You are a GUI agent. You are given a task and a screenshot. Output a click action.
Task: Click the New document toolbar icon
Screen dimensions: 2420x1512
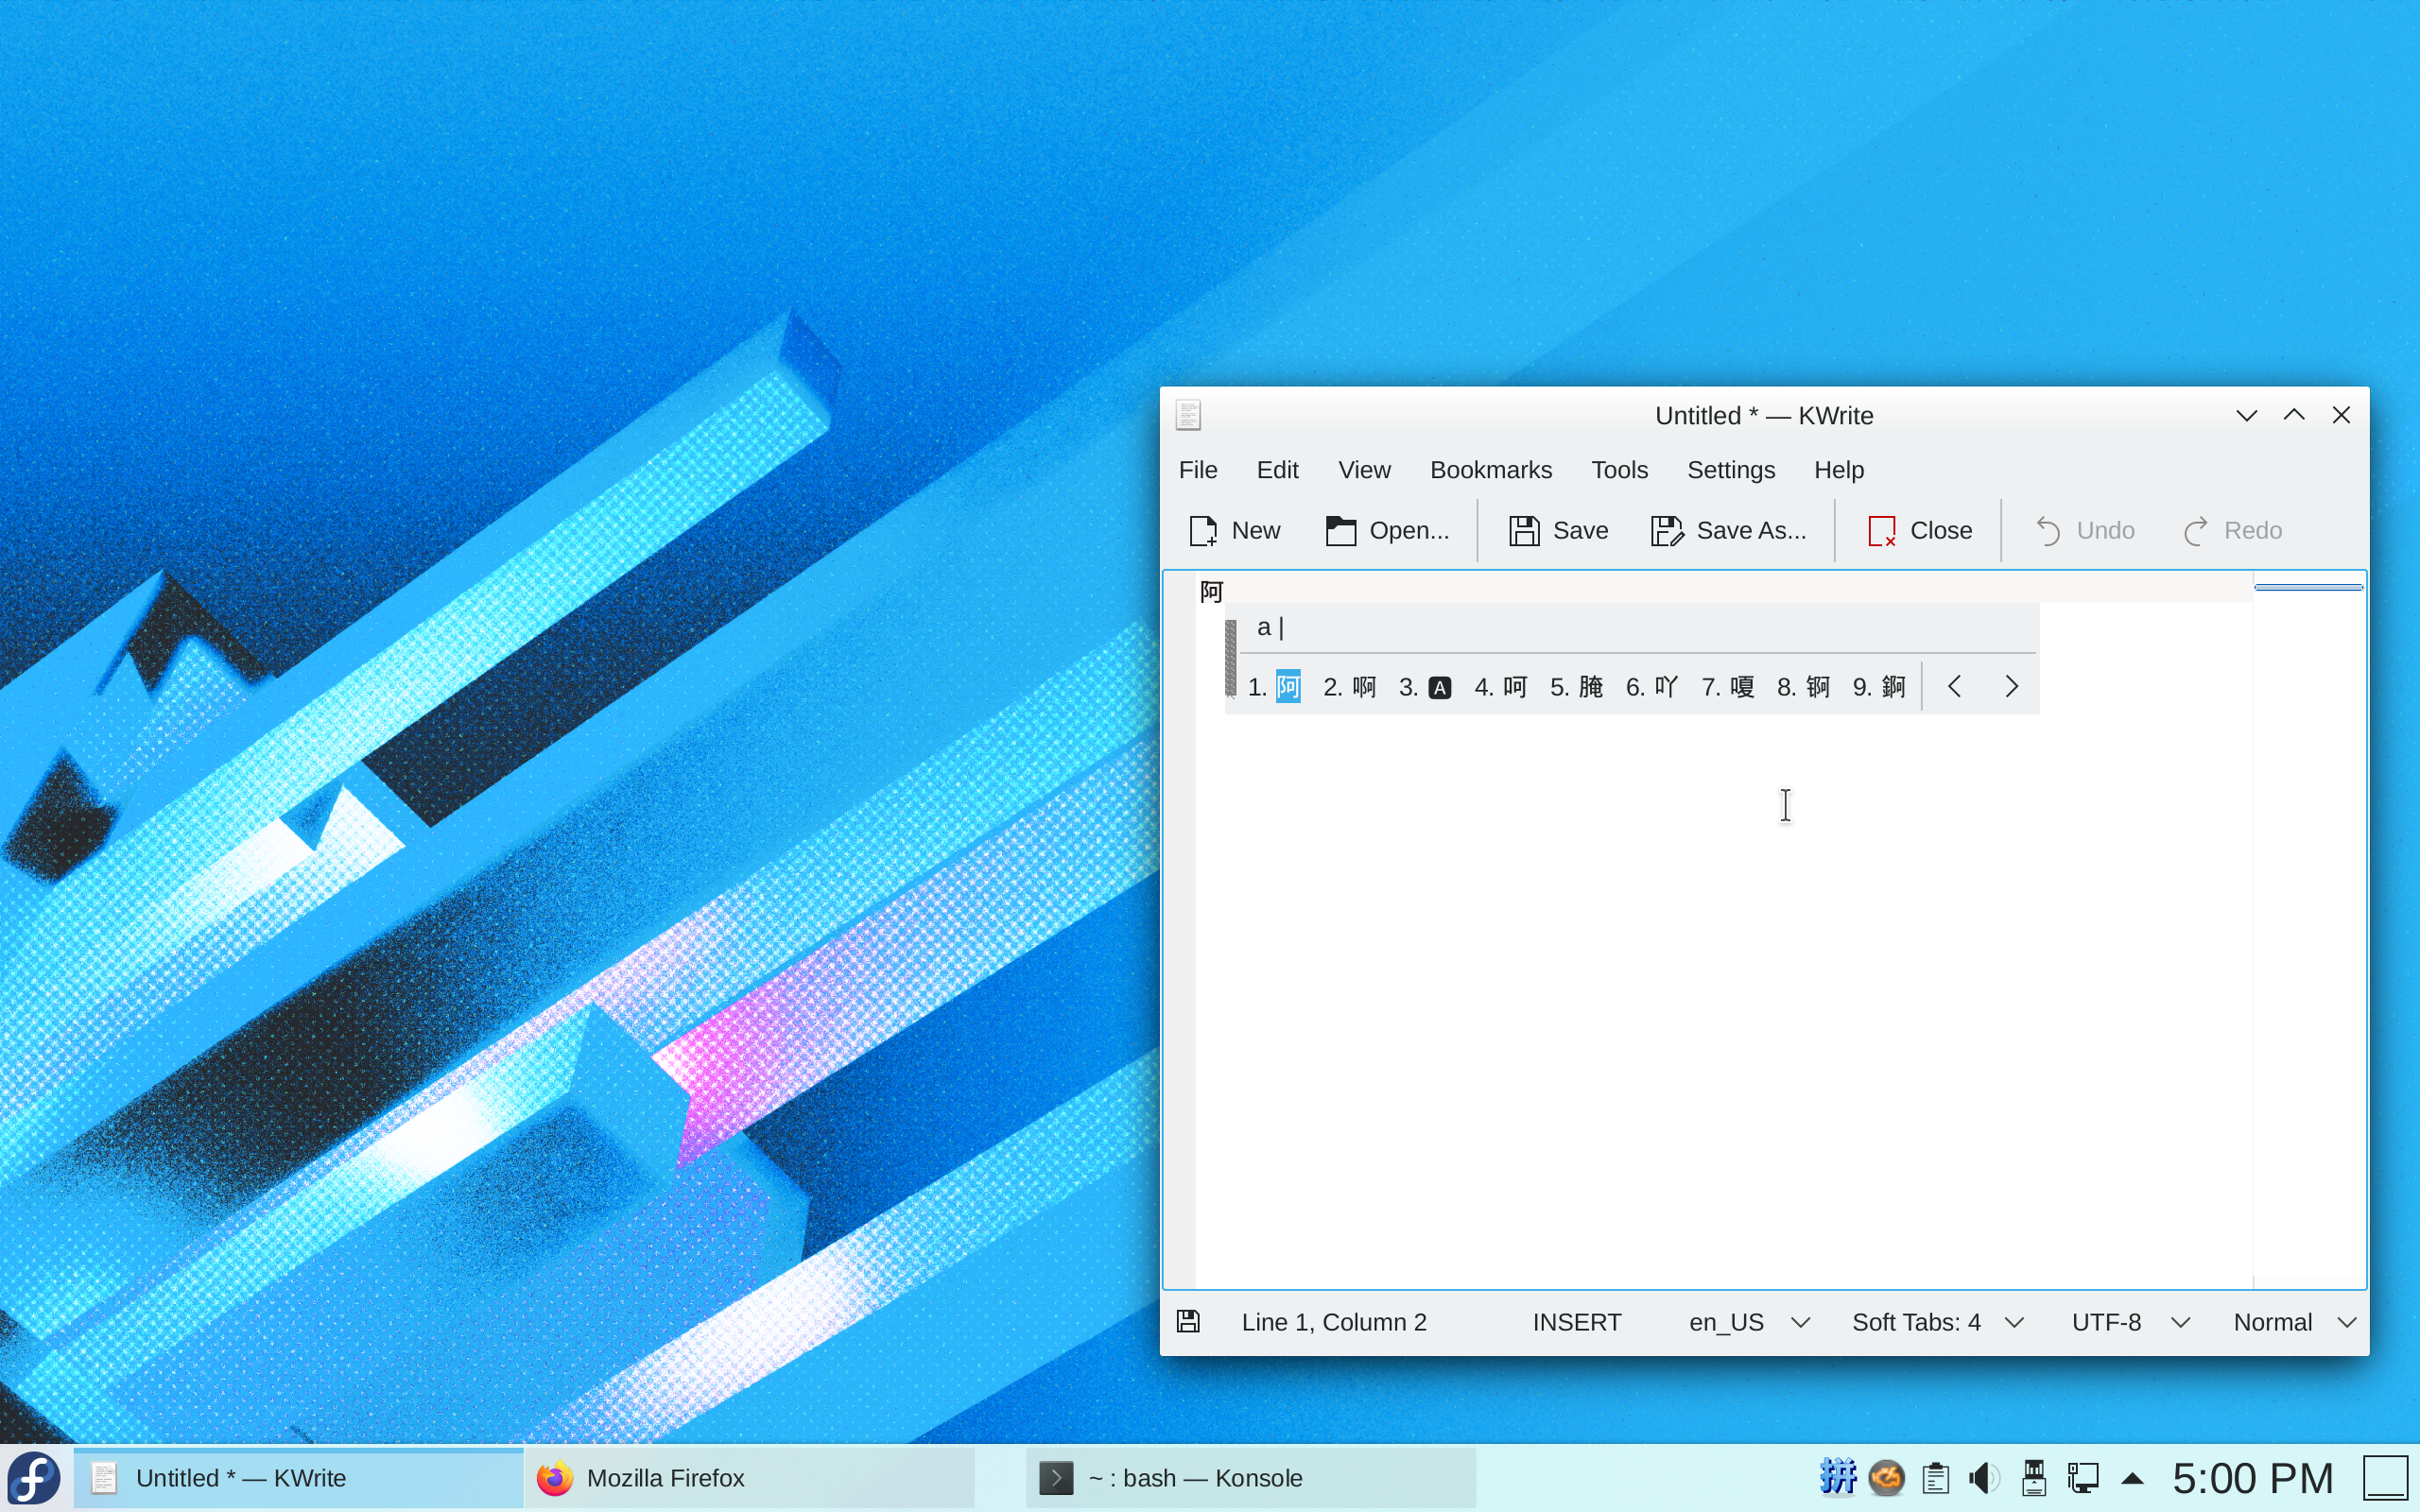(1203, 531)
